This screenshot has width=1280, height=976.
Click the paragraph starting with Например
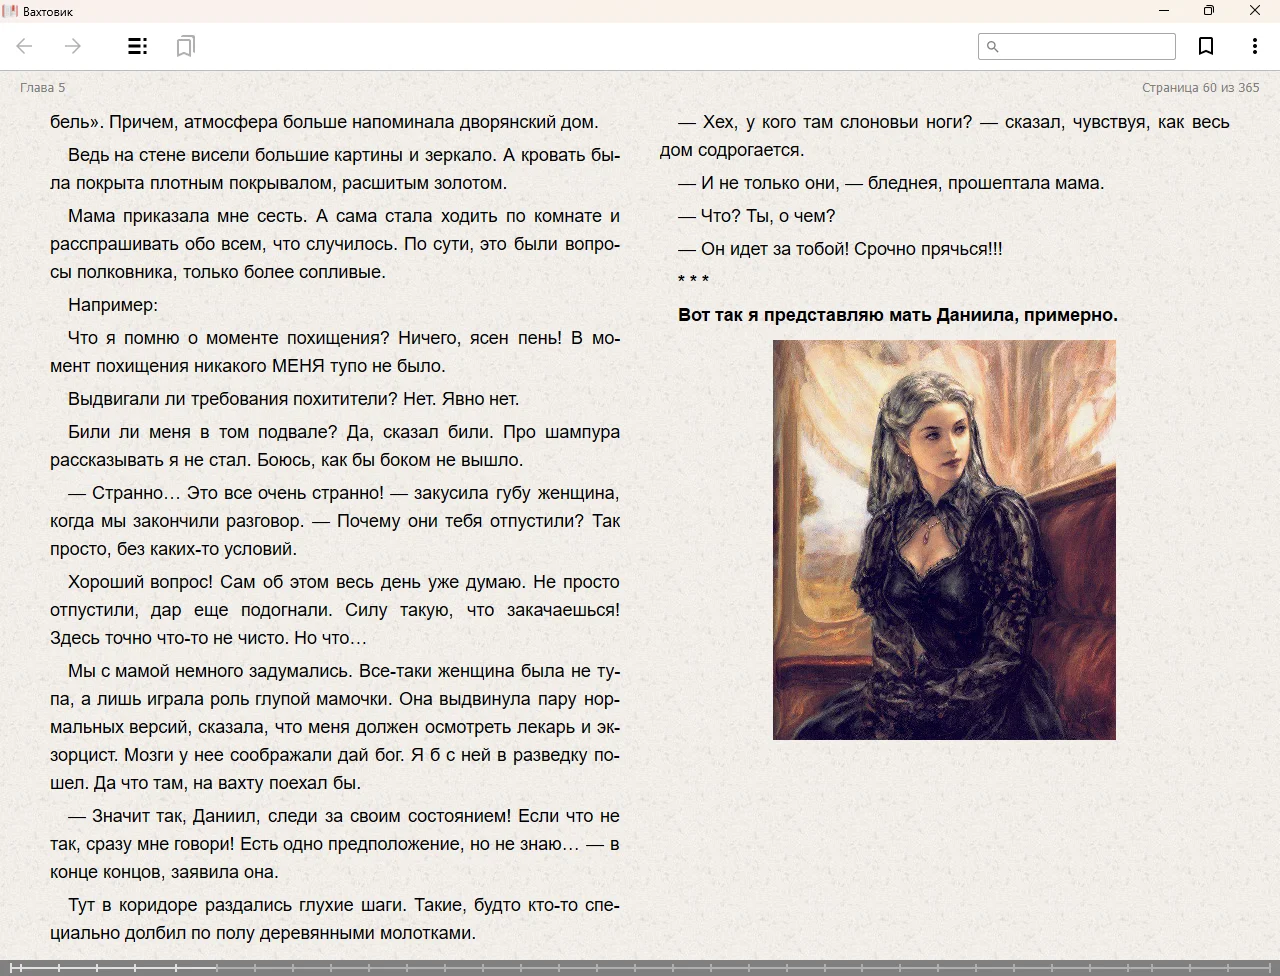pos(113,305)
